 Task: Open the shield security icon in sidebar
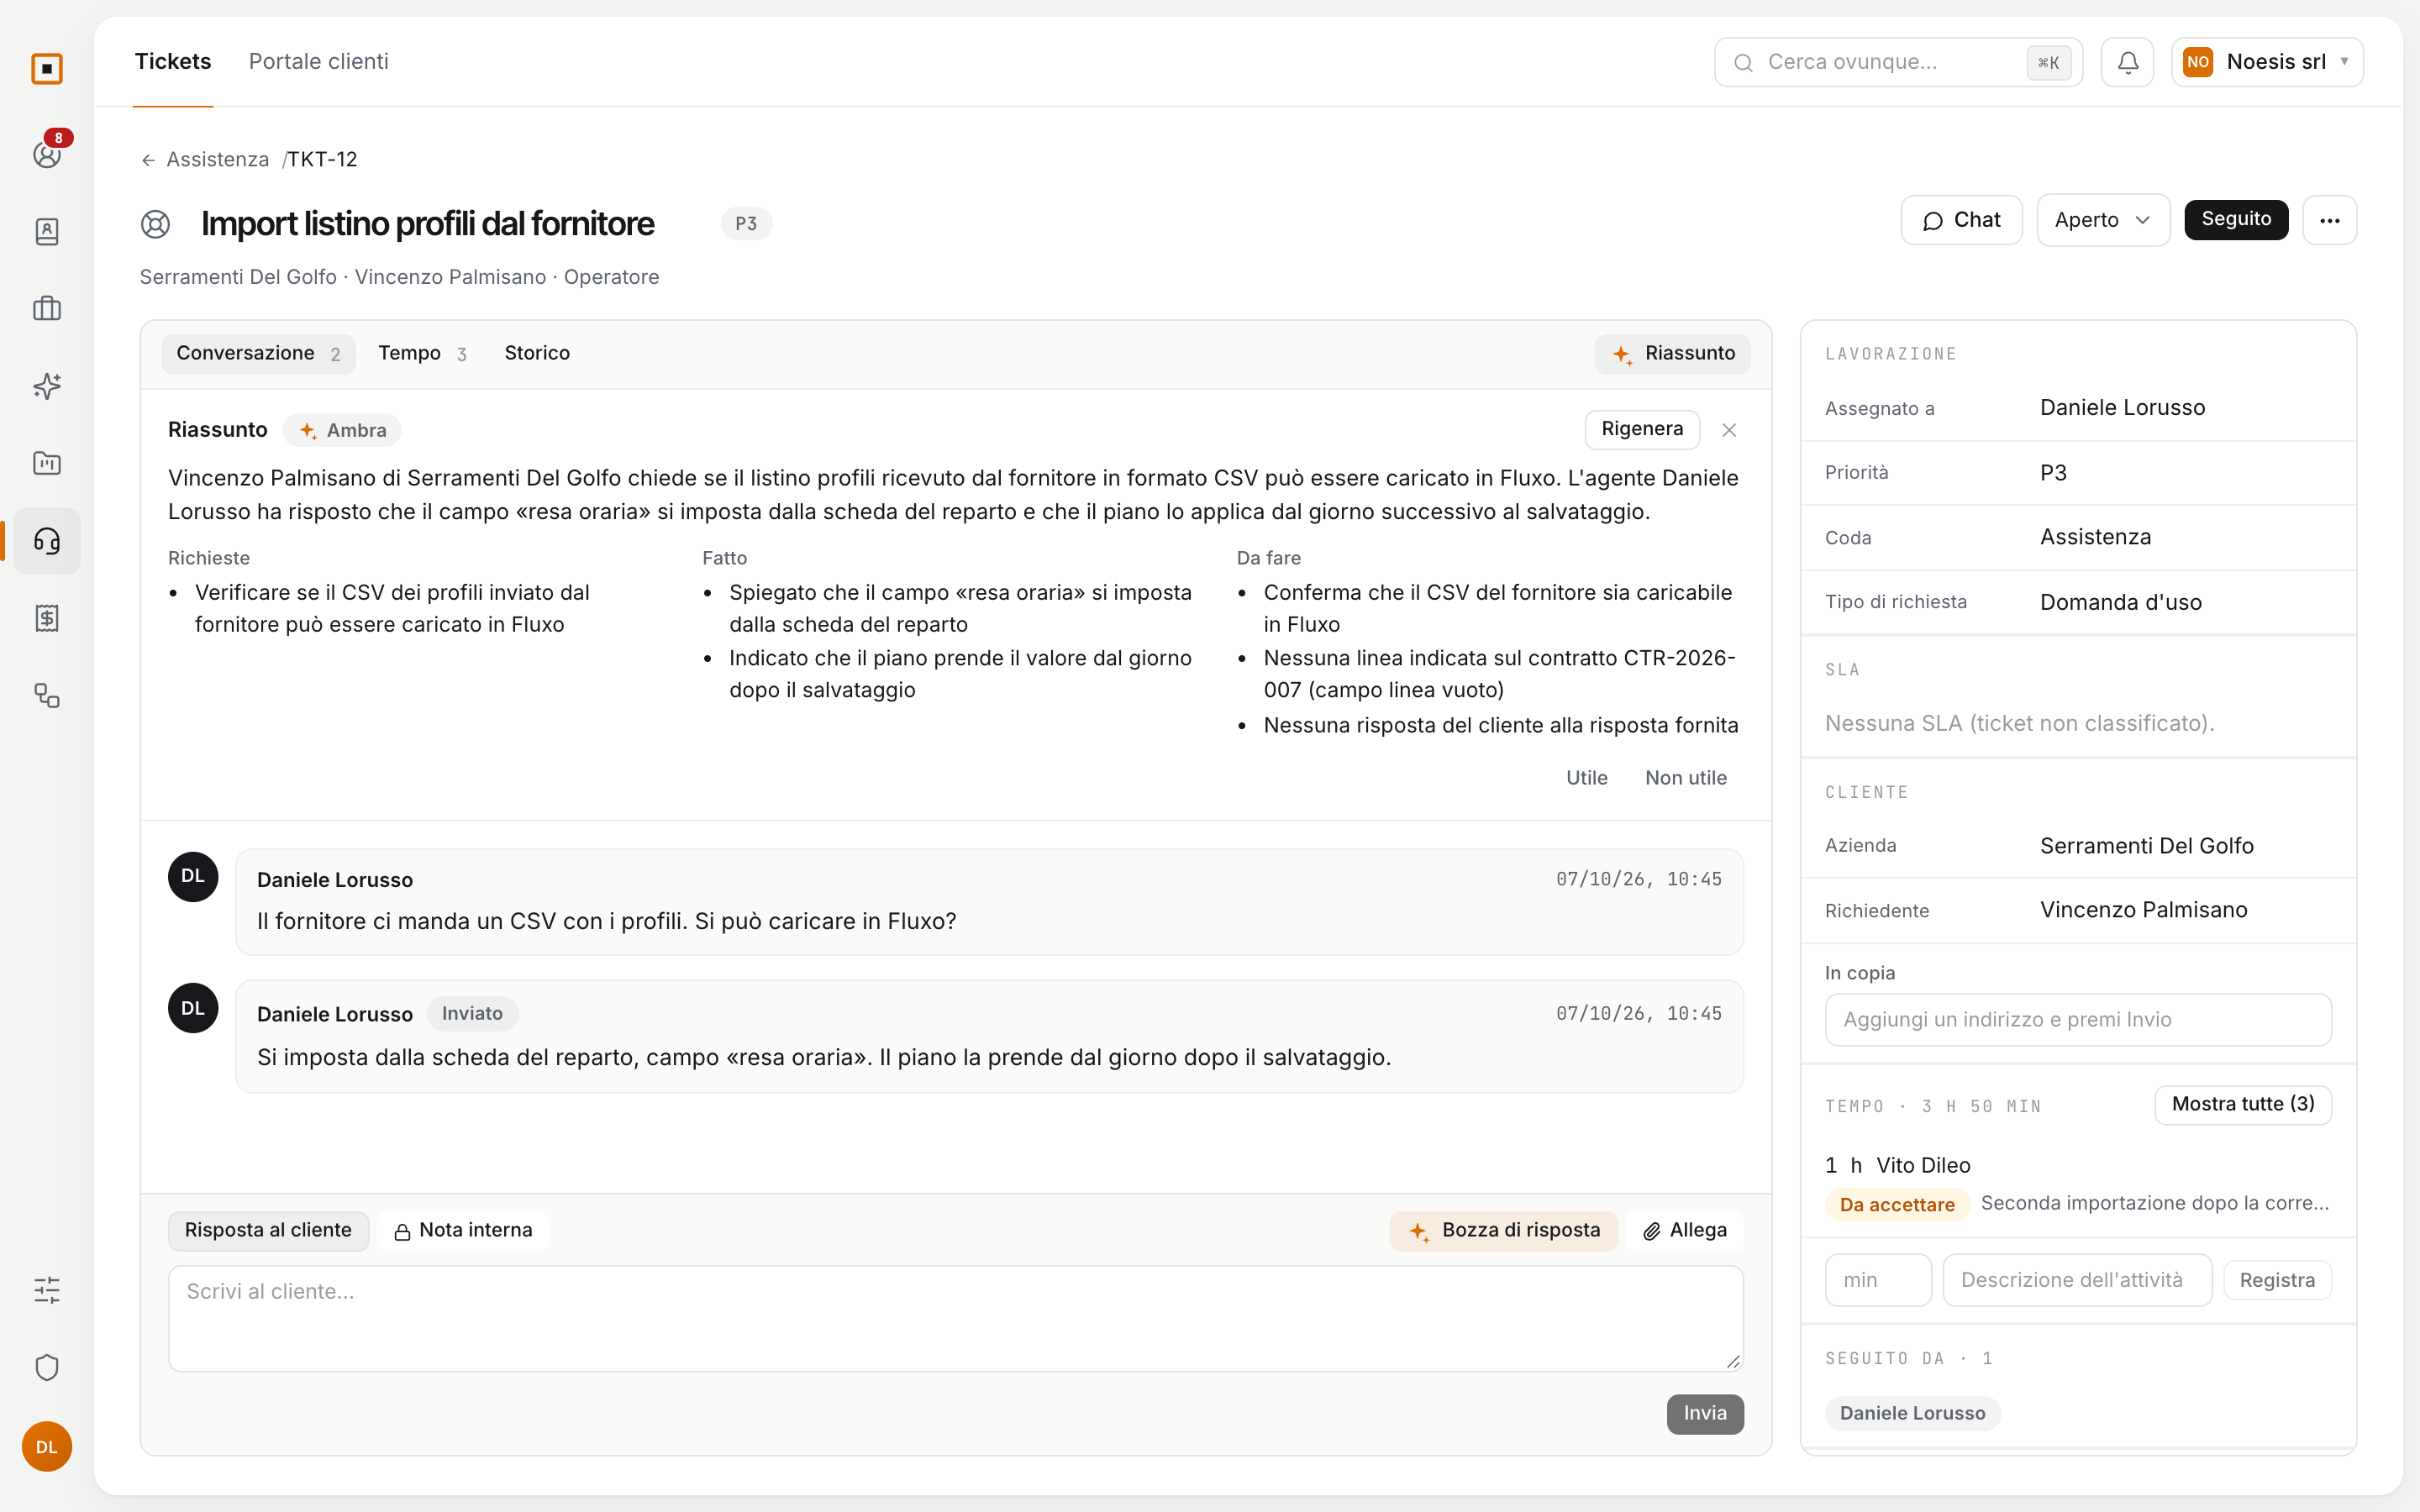[x=47, y=1367]
